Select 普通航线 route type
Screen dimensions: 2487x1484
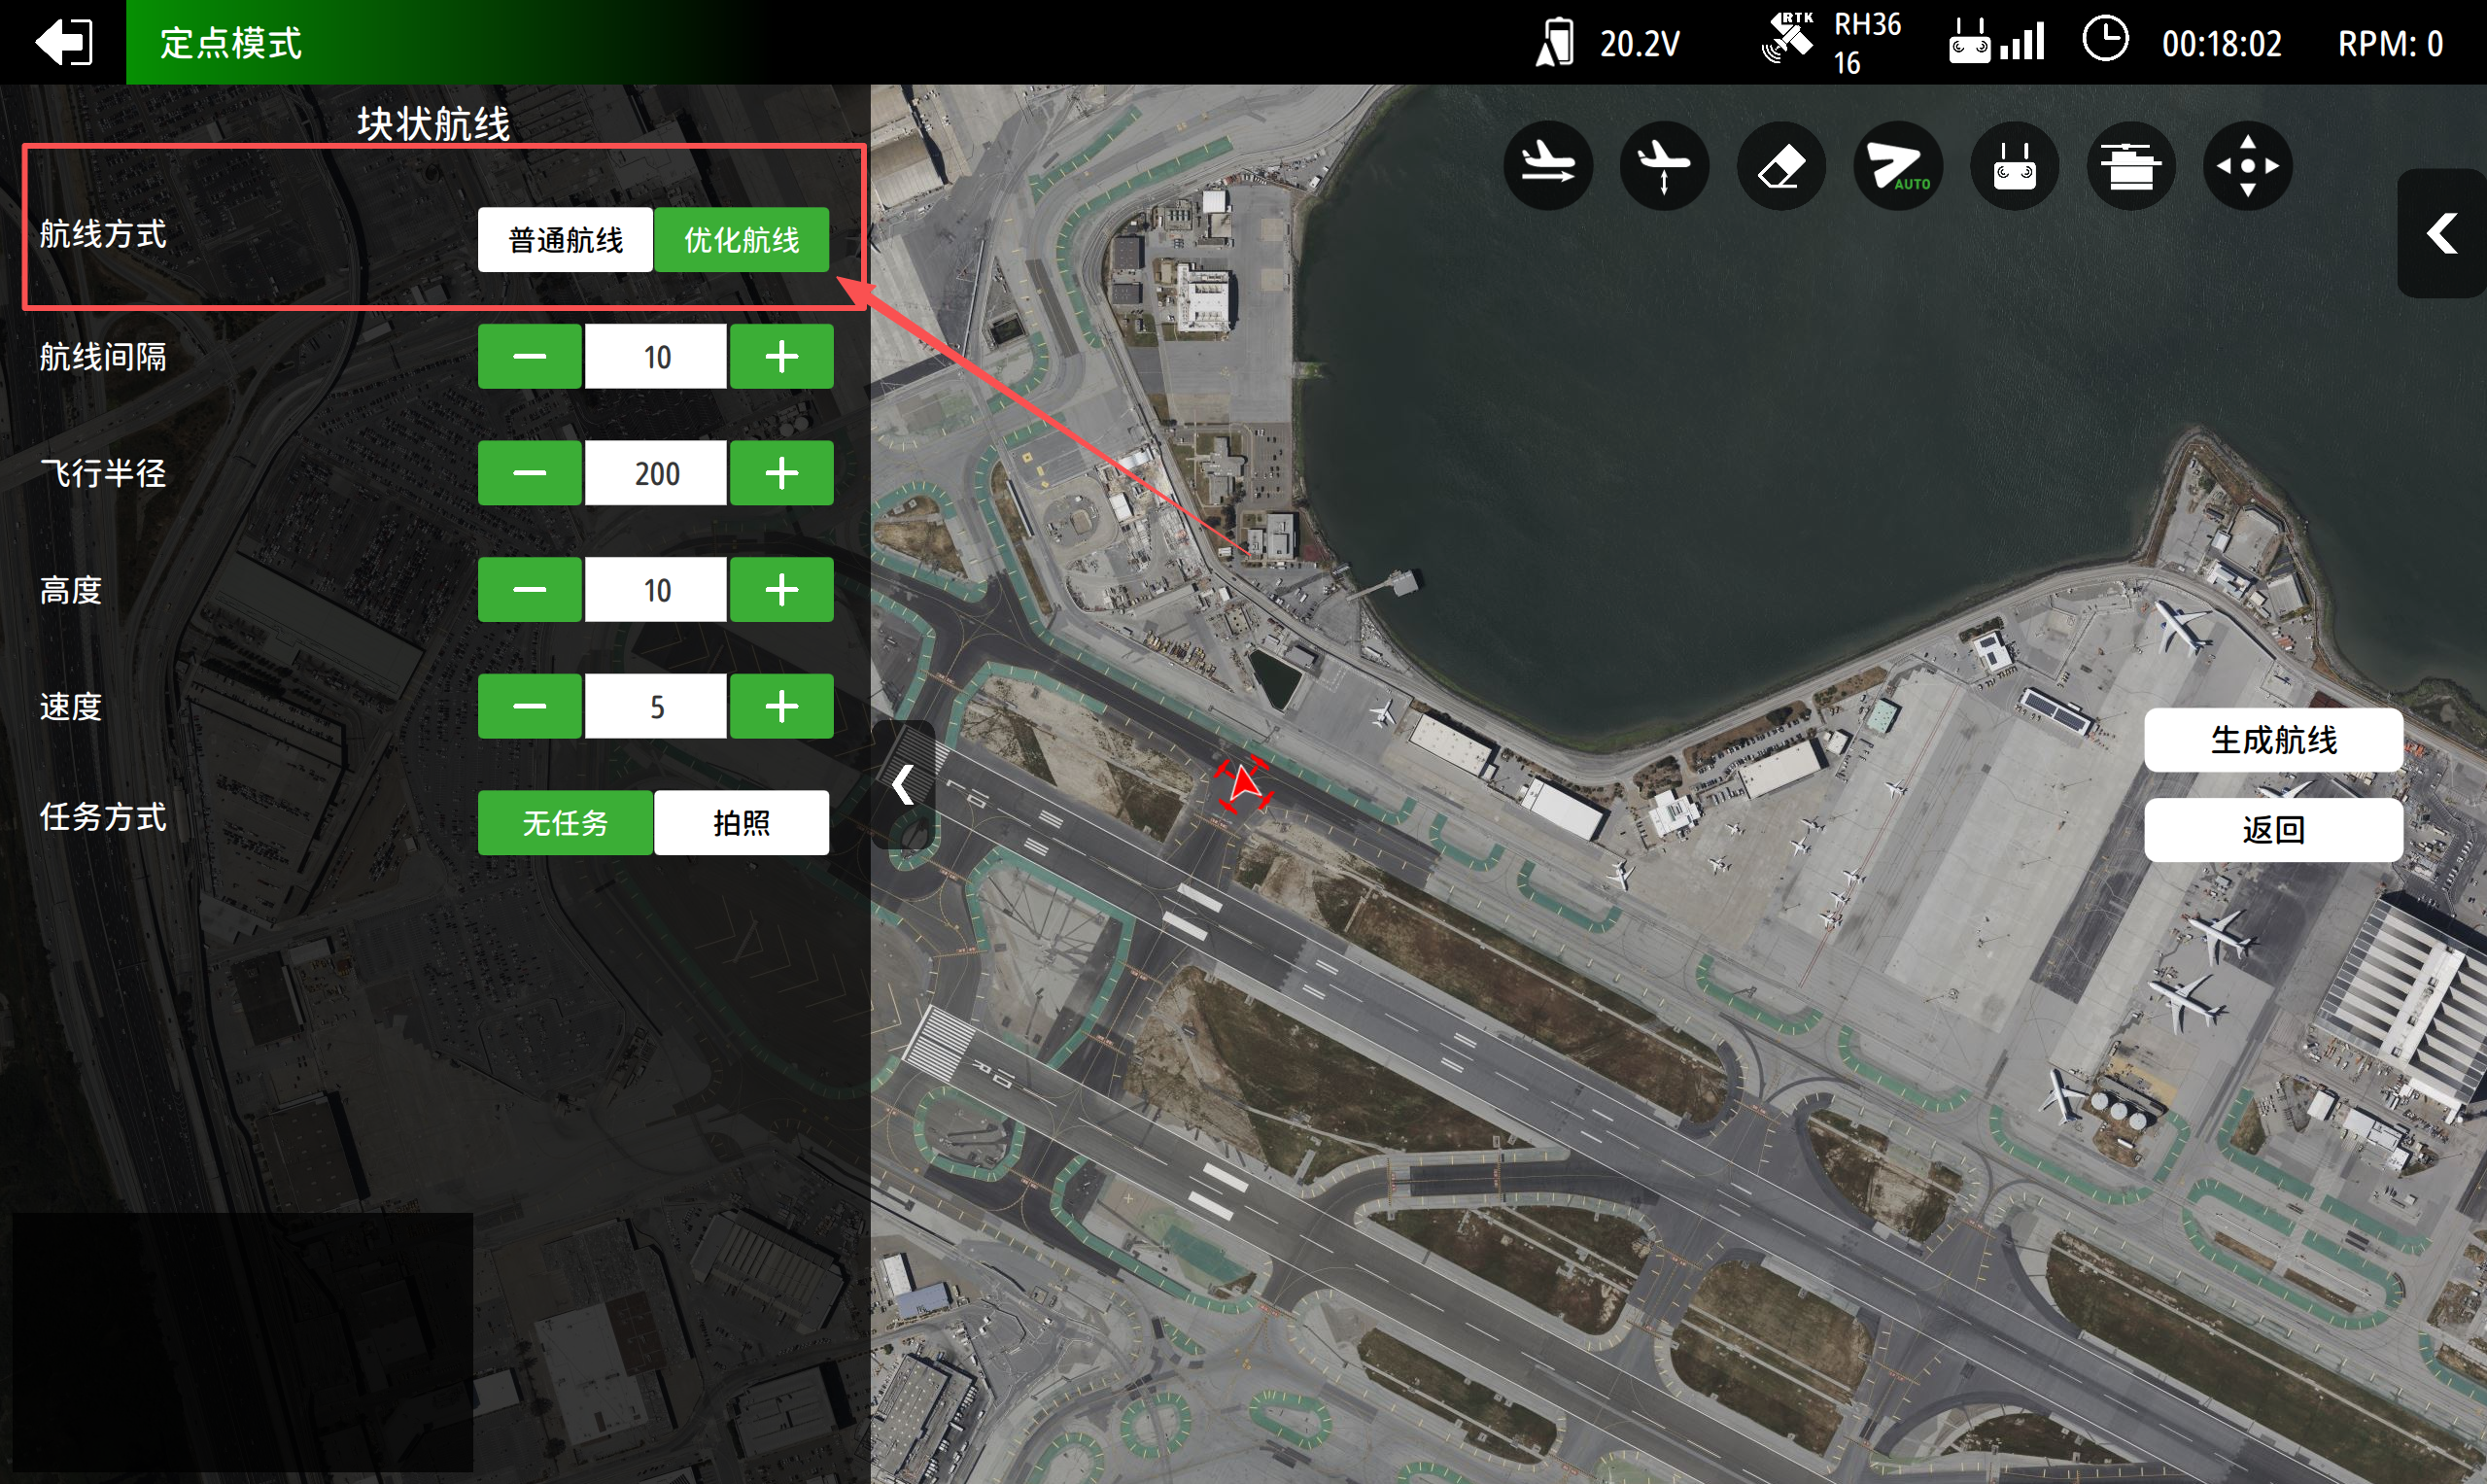pos(565,240)
